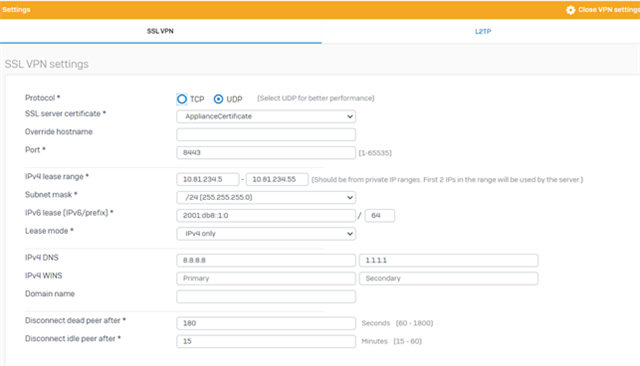Open the SSL server certificate dropdown
The width and height of the screenshot is (640, 366).
pyautogui.click(x=266, y=116)
